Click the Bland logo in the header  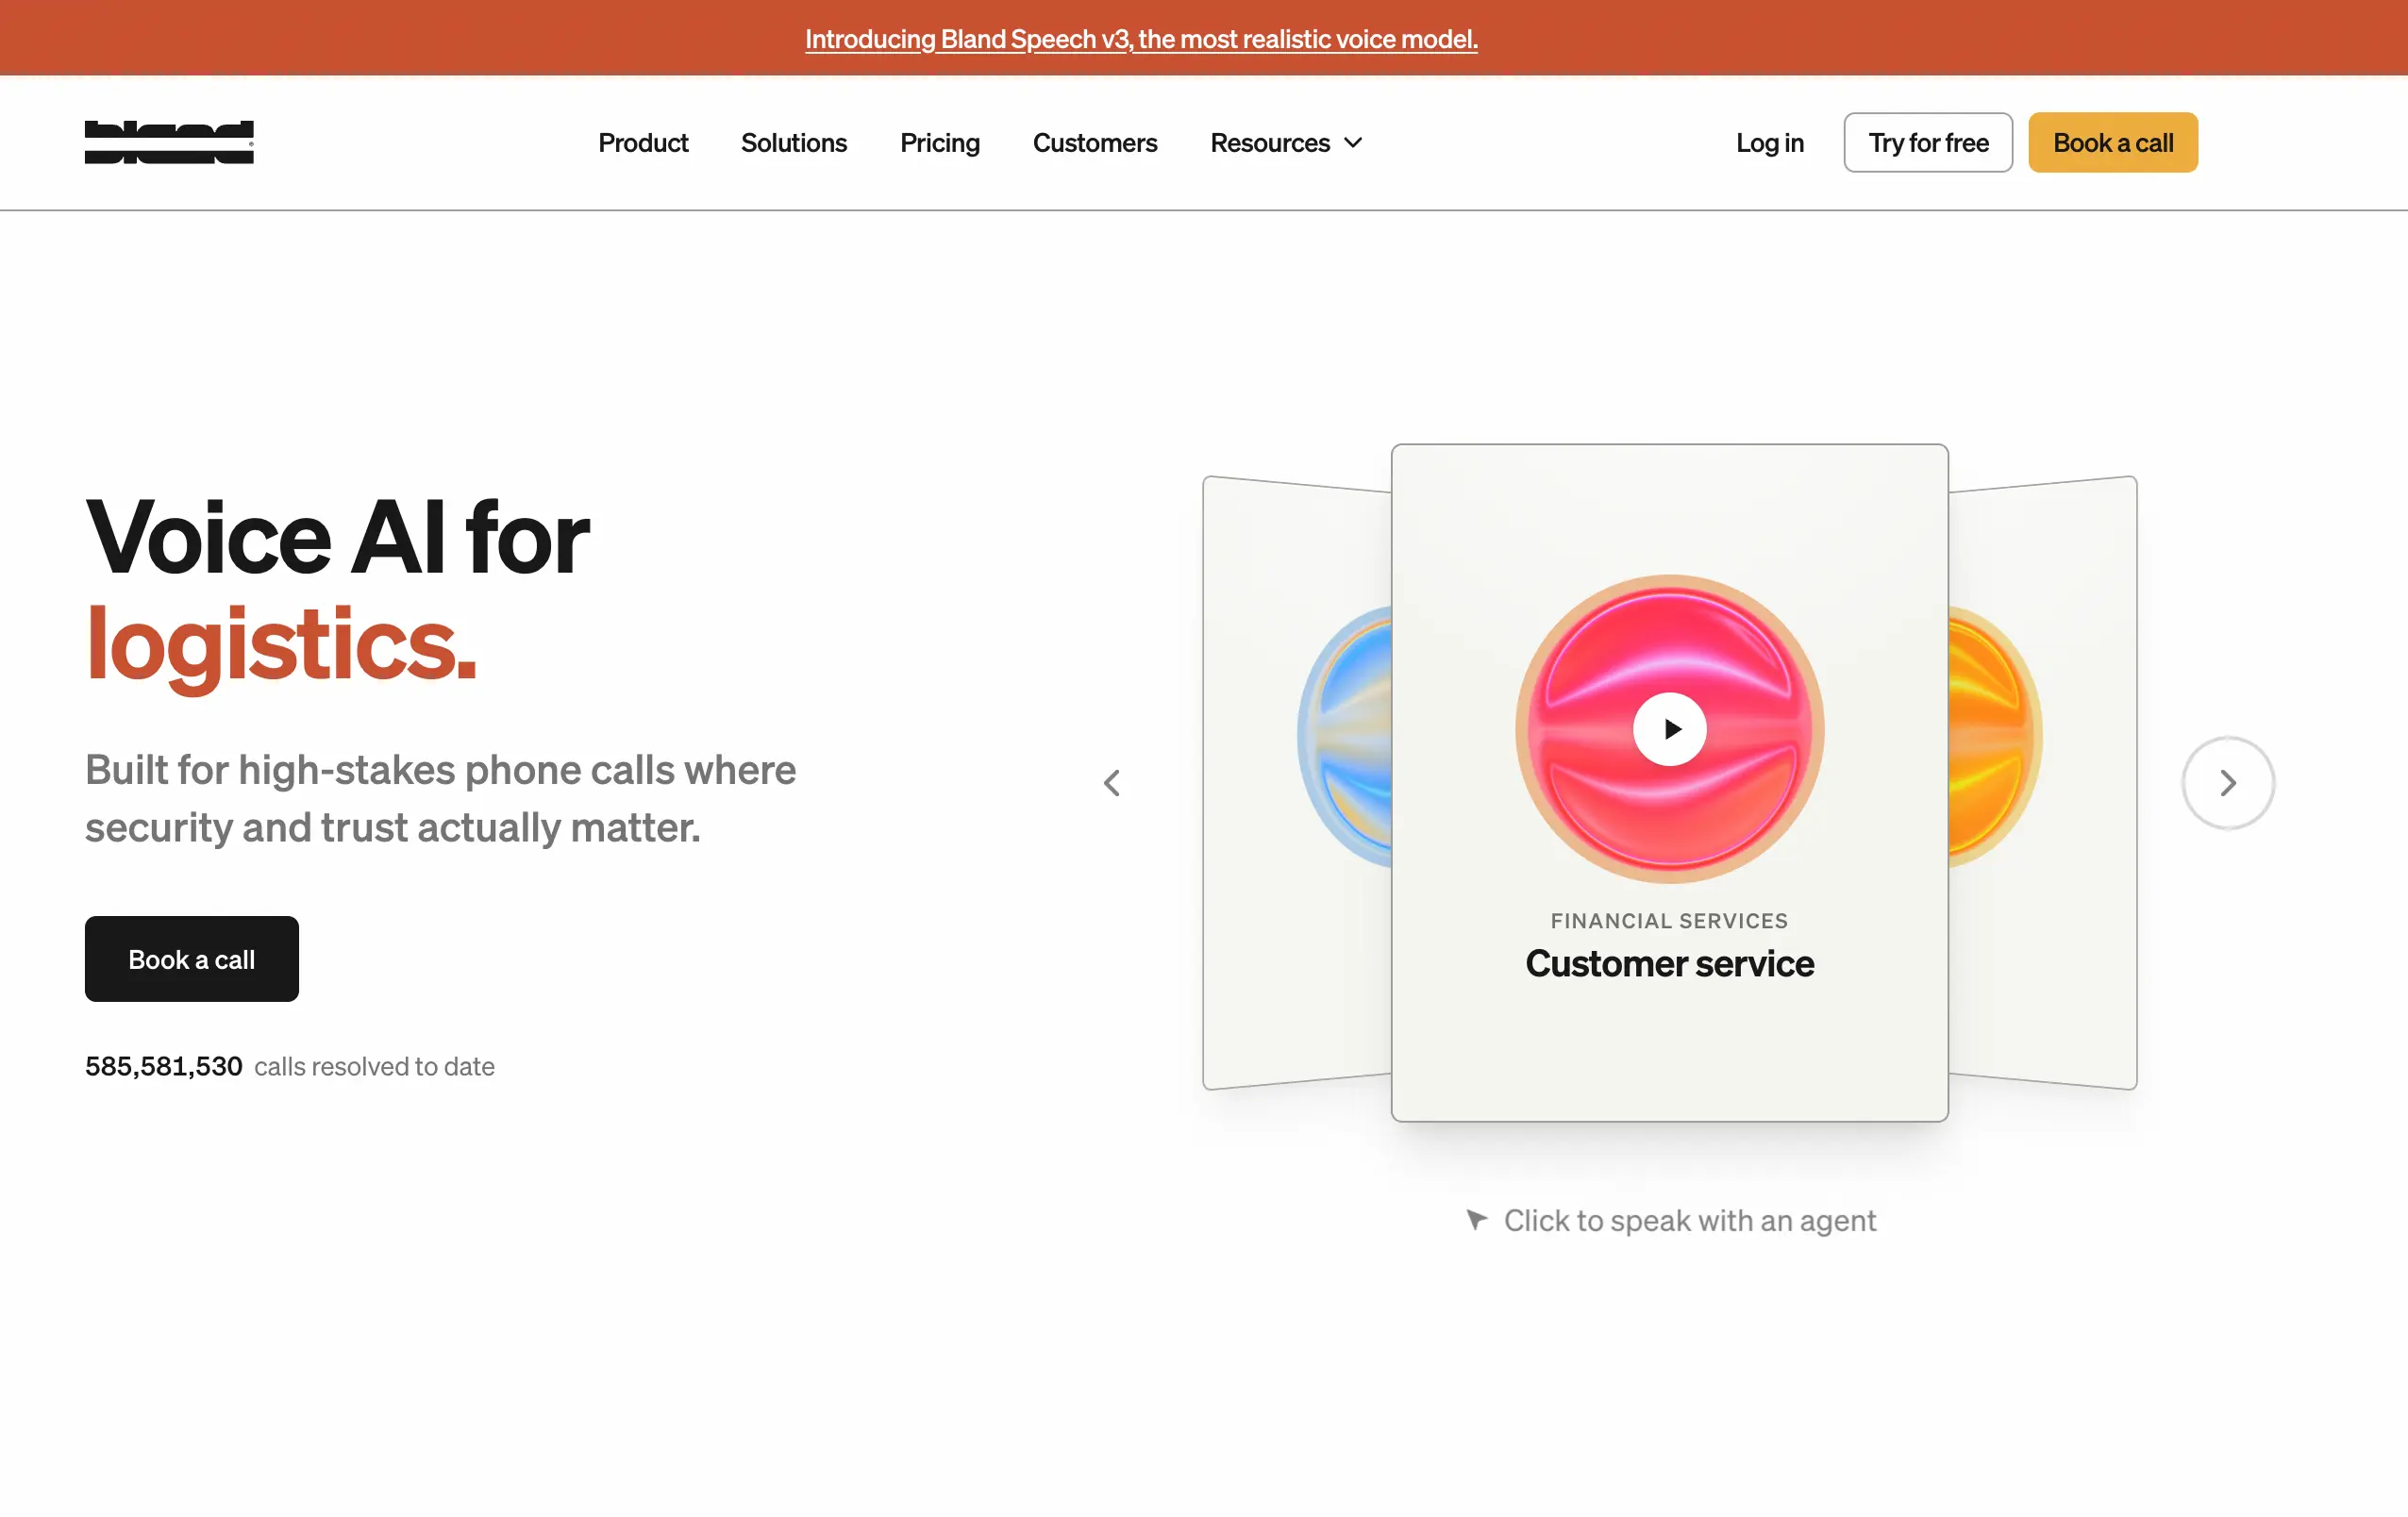169,142
